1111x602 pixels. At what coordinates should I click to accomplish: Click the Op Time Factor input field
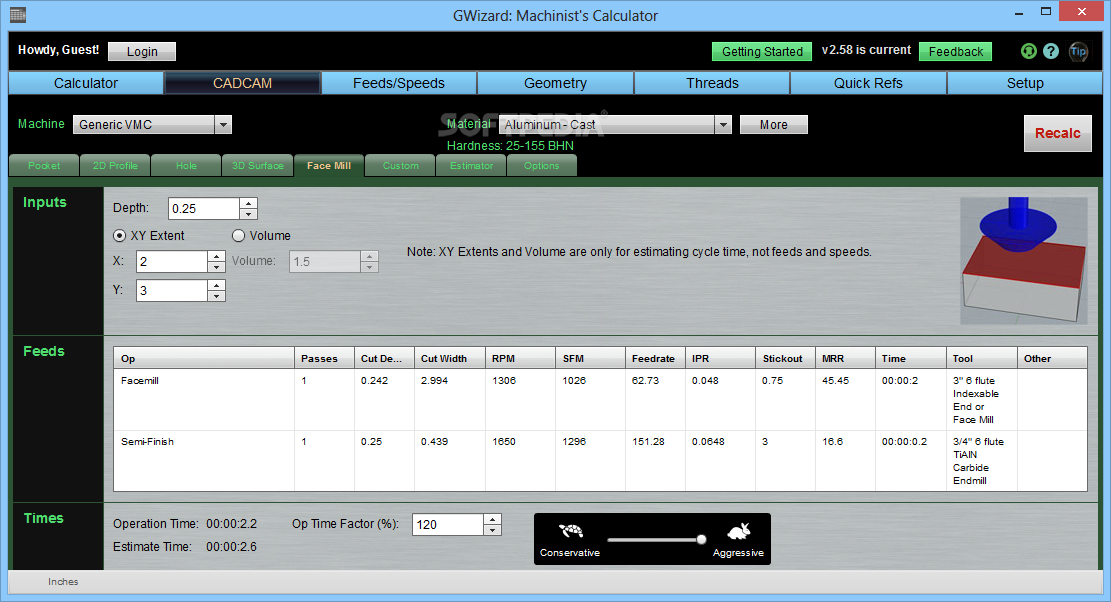point(448,525)
